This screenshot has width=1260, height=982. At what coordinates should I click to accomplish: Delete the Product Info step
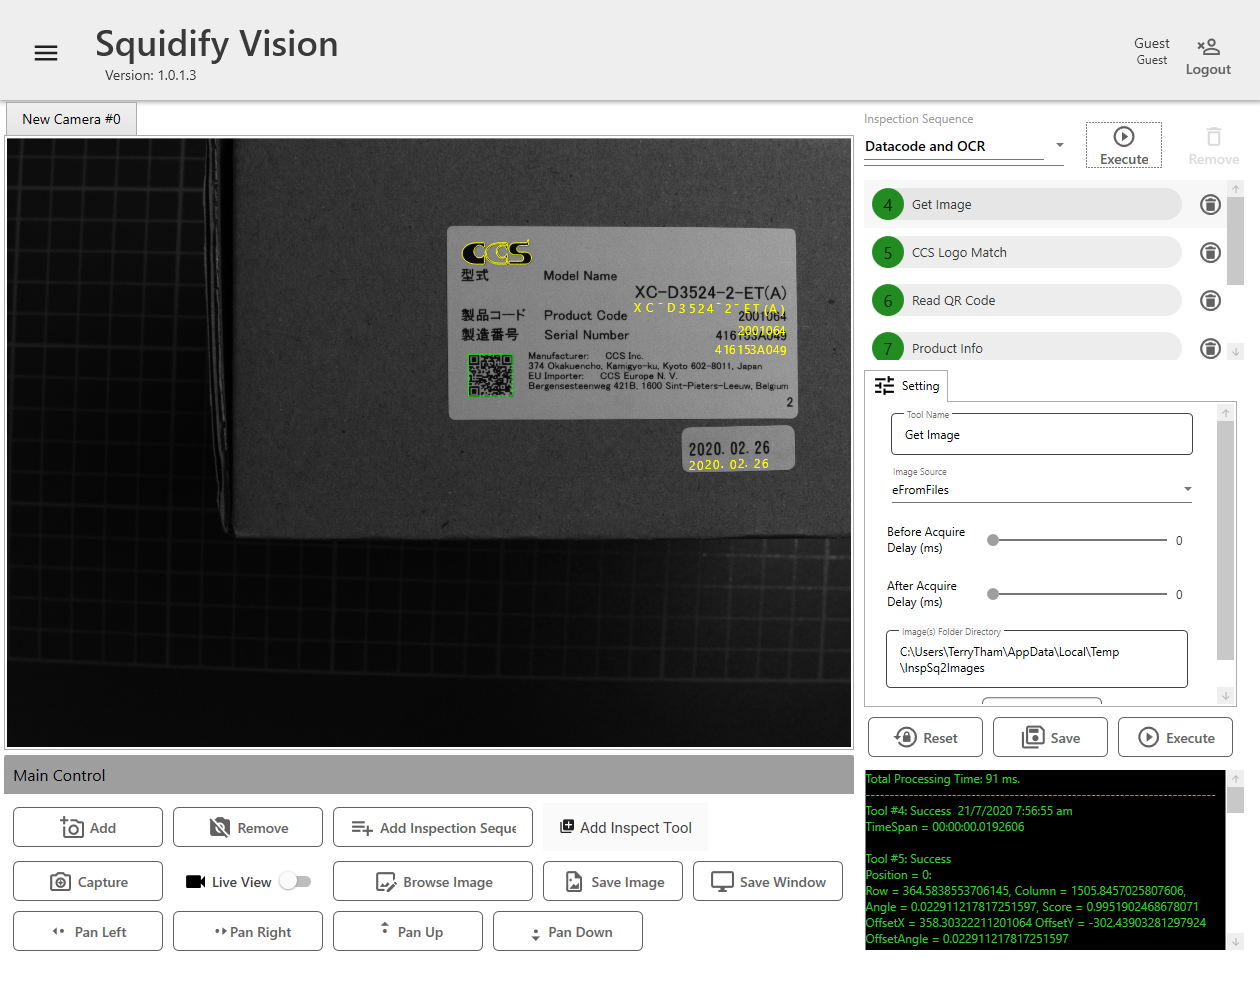pos(1210,348)
